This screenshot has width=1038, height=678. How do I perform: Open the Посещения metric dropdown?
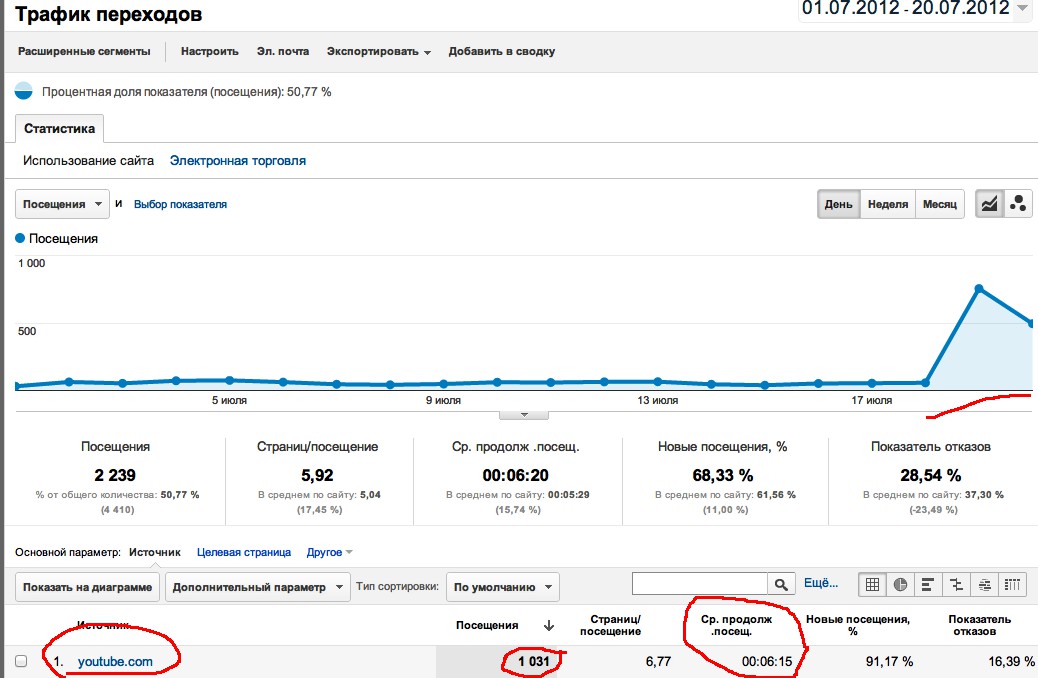click(x=62, y=204)
